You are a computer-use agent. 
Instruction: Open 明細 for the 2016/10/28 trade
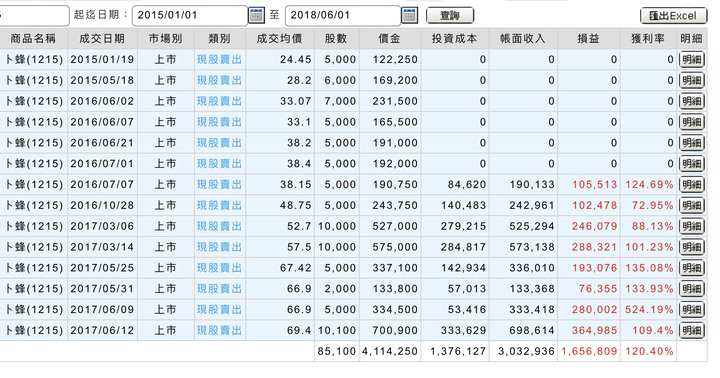click(x=692, y=205)
